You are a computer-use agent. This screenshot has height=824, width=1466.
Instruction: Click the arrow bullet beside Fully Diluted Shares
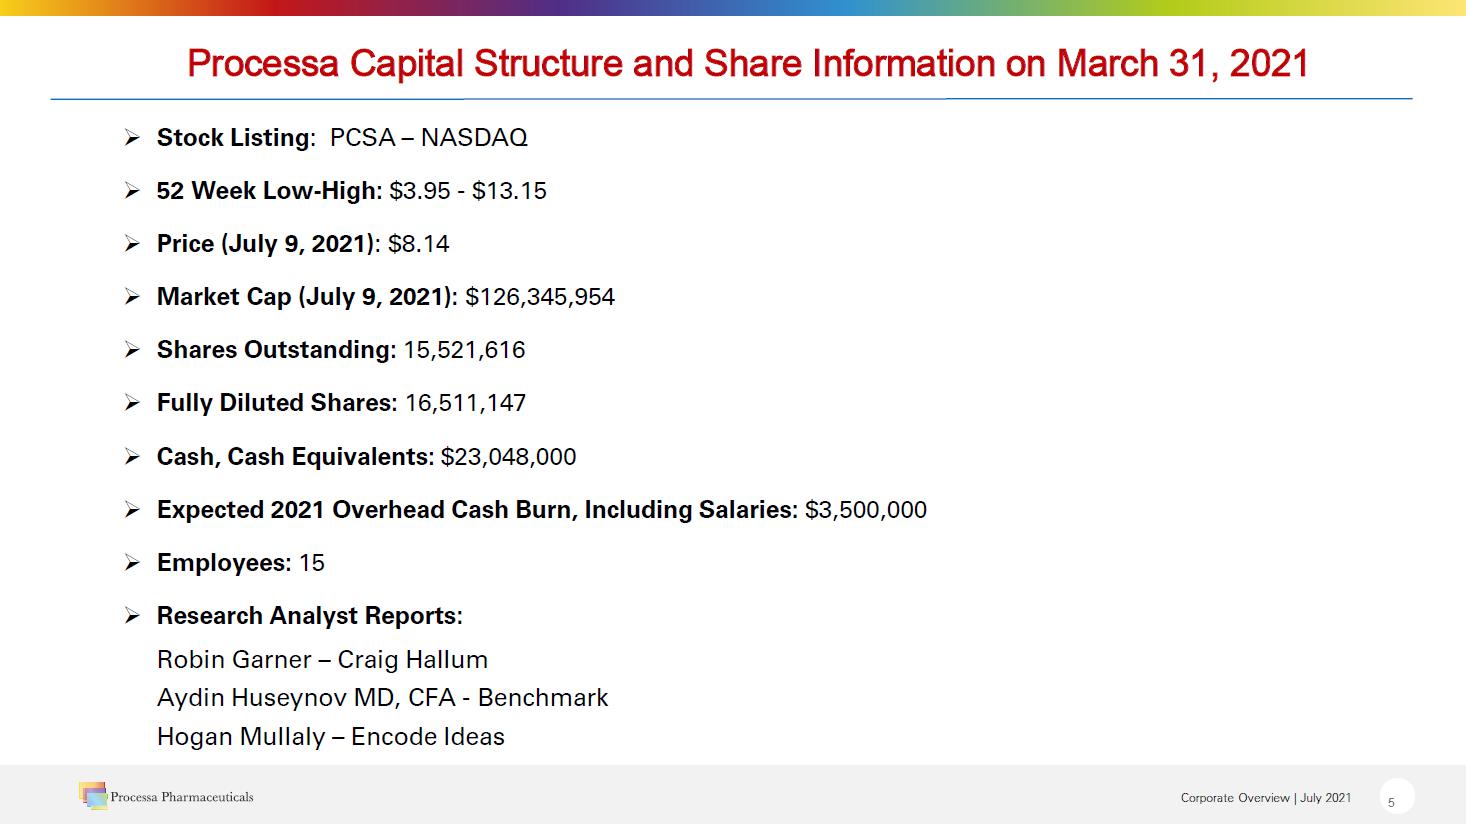[132, 403]
